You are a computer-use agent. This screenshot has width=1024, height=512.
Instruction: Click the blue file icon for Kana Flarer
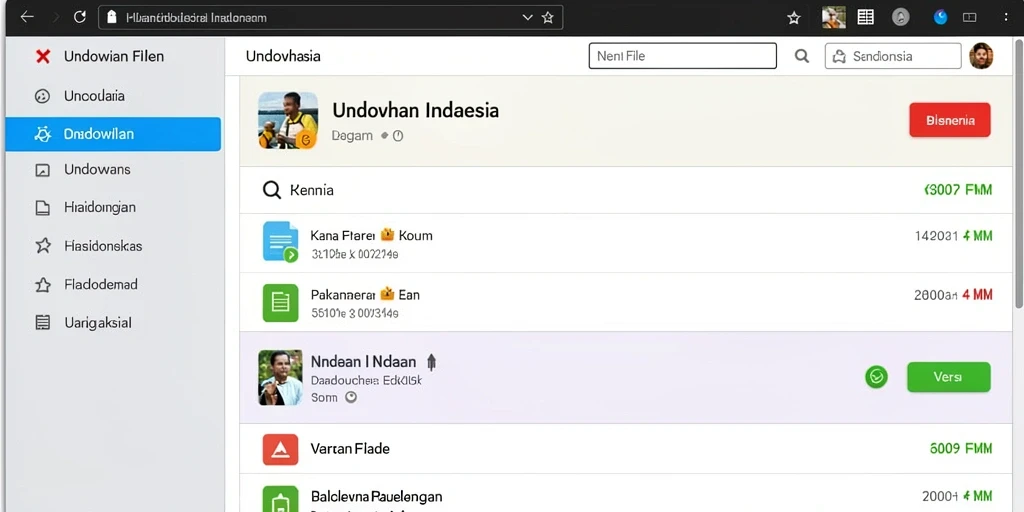tap(281, 242)
